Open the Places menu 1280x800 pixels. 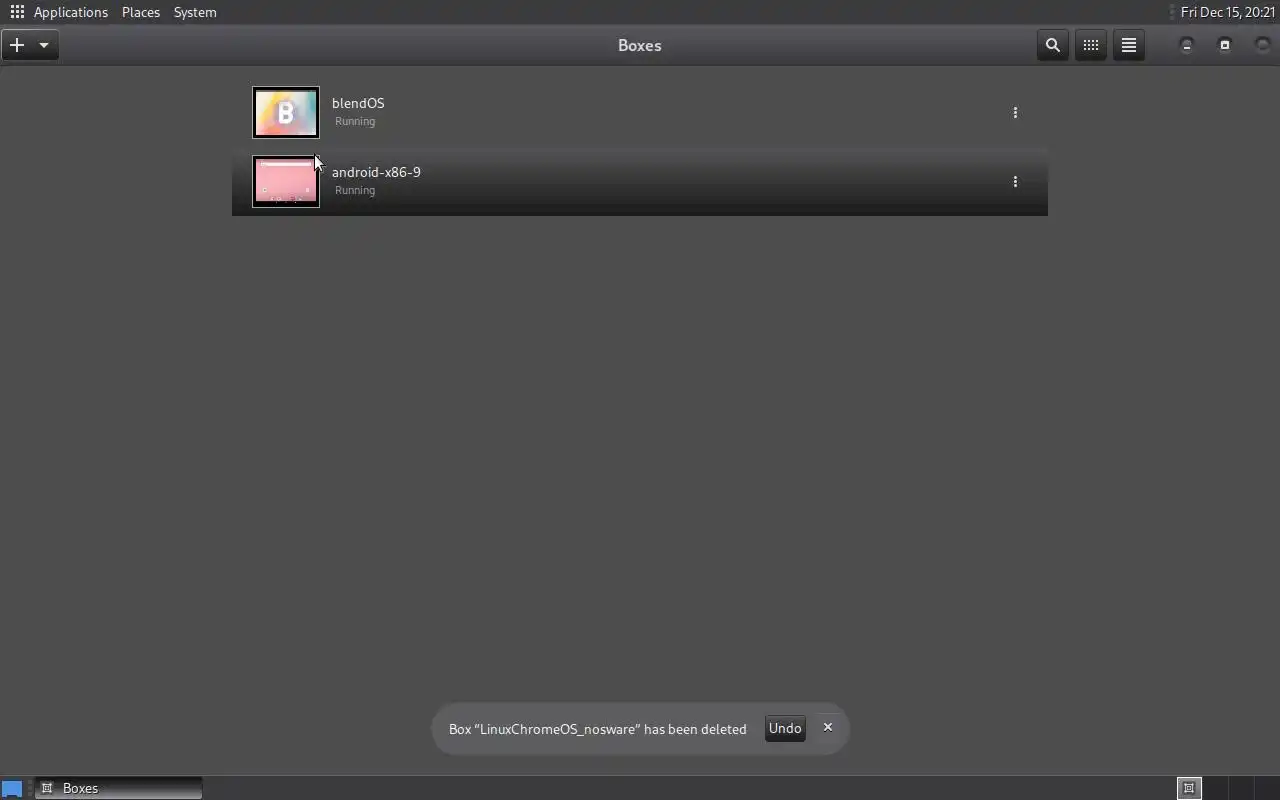click(141, 12)
